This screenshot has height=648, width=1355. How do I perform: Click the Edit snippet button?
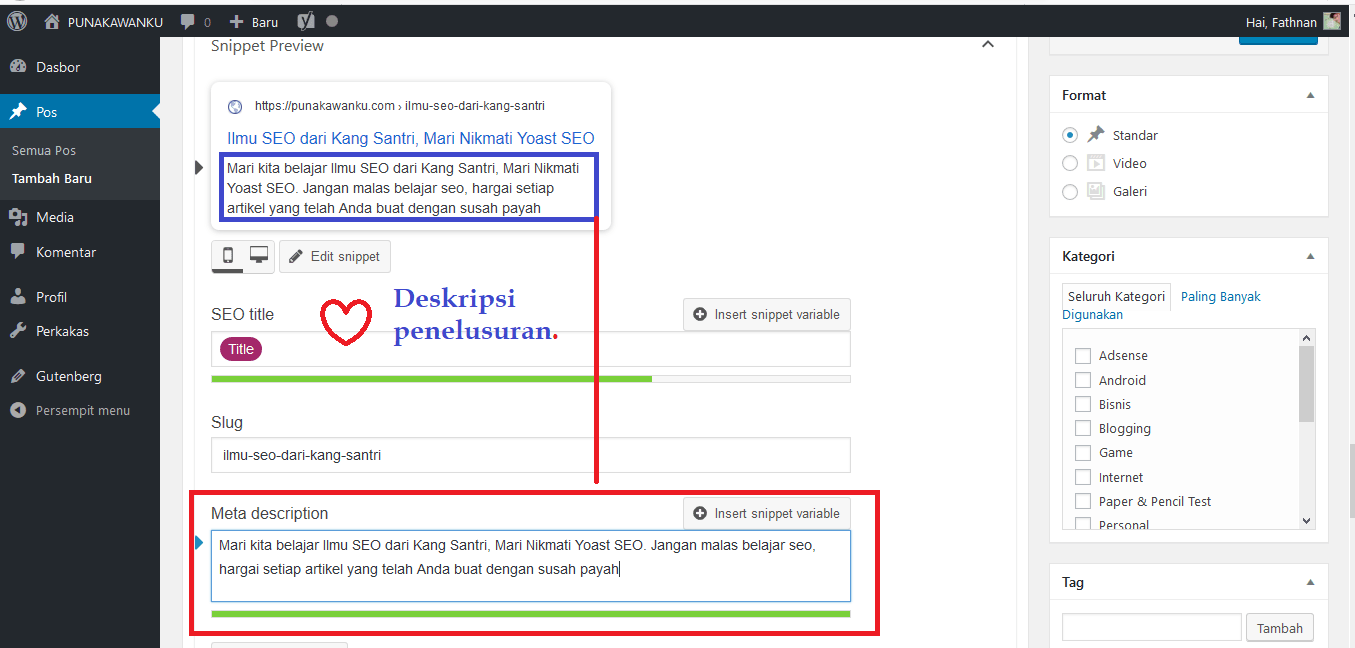[x=335, y=257]
